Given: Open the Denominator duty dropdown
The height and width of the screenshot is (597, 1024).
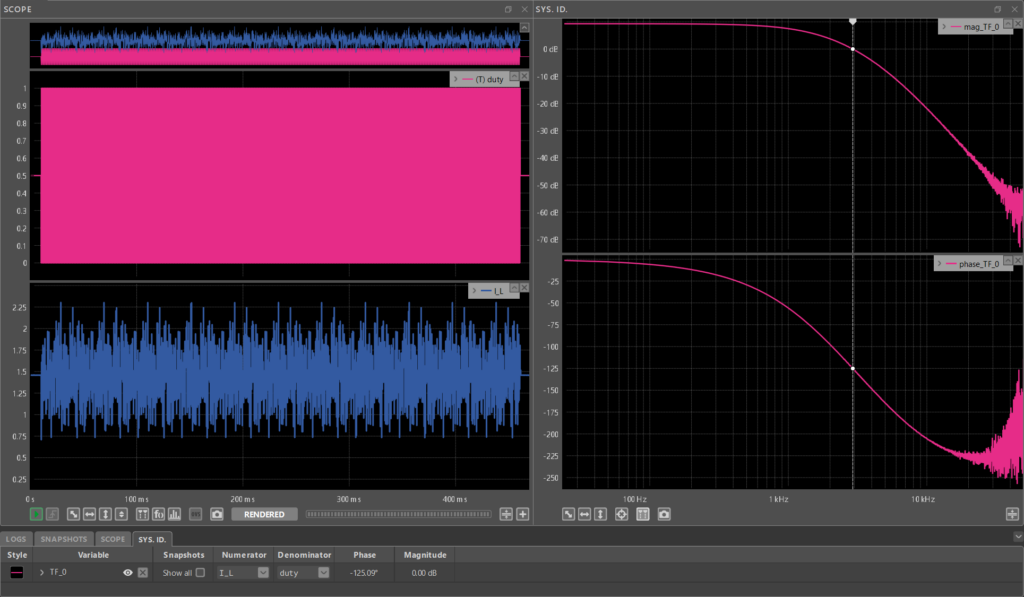Looking at the screenshot, I should coord(304,573).
